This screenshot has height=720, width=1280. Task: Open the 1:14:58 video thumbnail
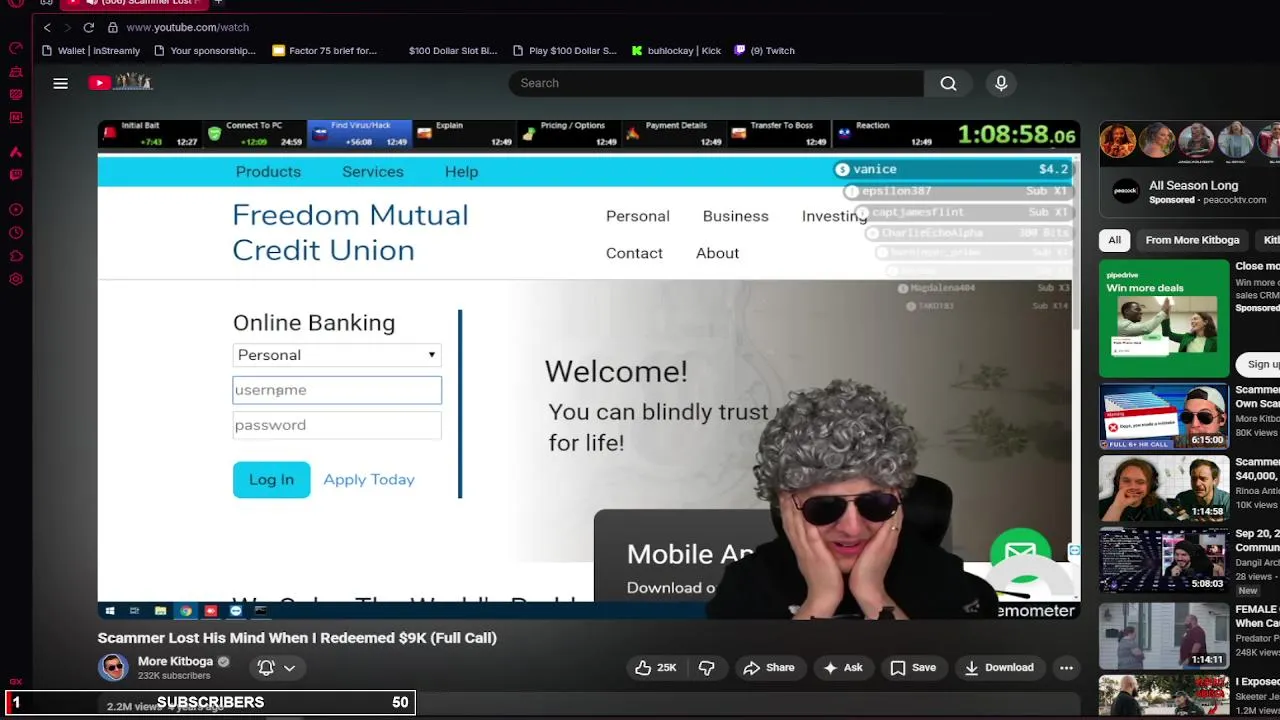click(1164, 488)
